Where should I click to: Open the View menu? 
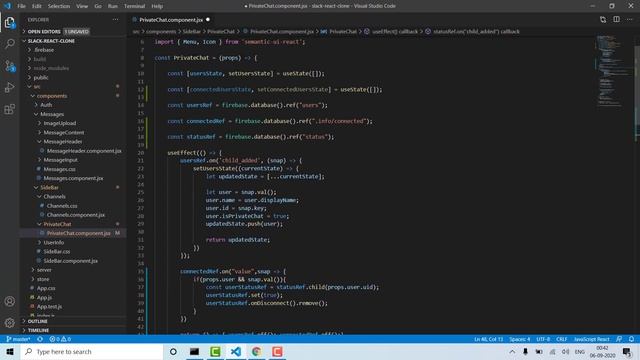coord(82,6)
